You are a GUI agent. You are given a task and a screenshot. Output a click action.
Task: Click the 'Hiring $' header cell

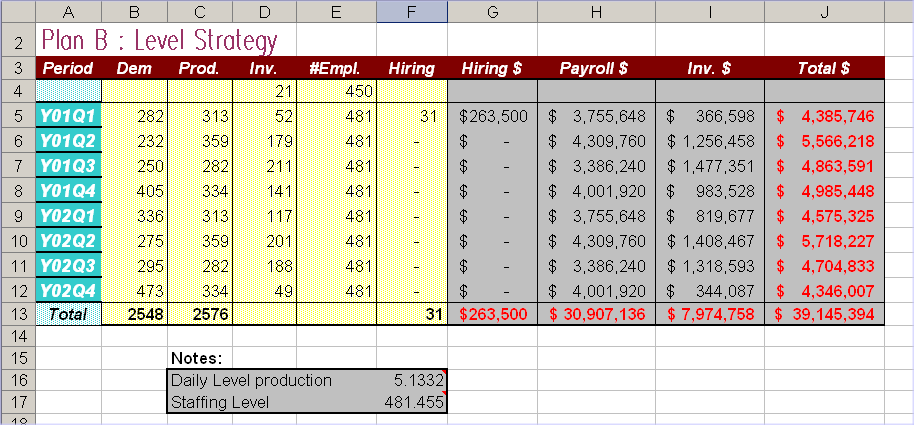[492, 68]
